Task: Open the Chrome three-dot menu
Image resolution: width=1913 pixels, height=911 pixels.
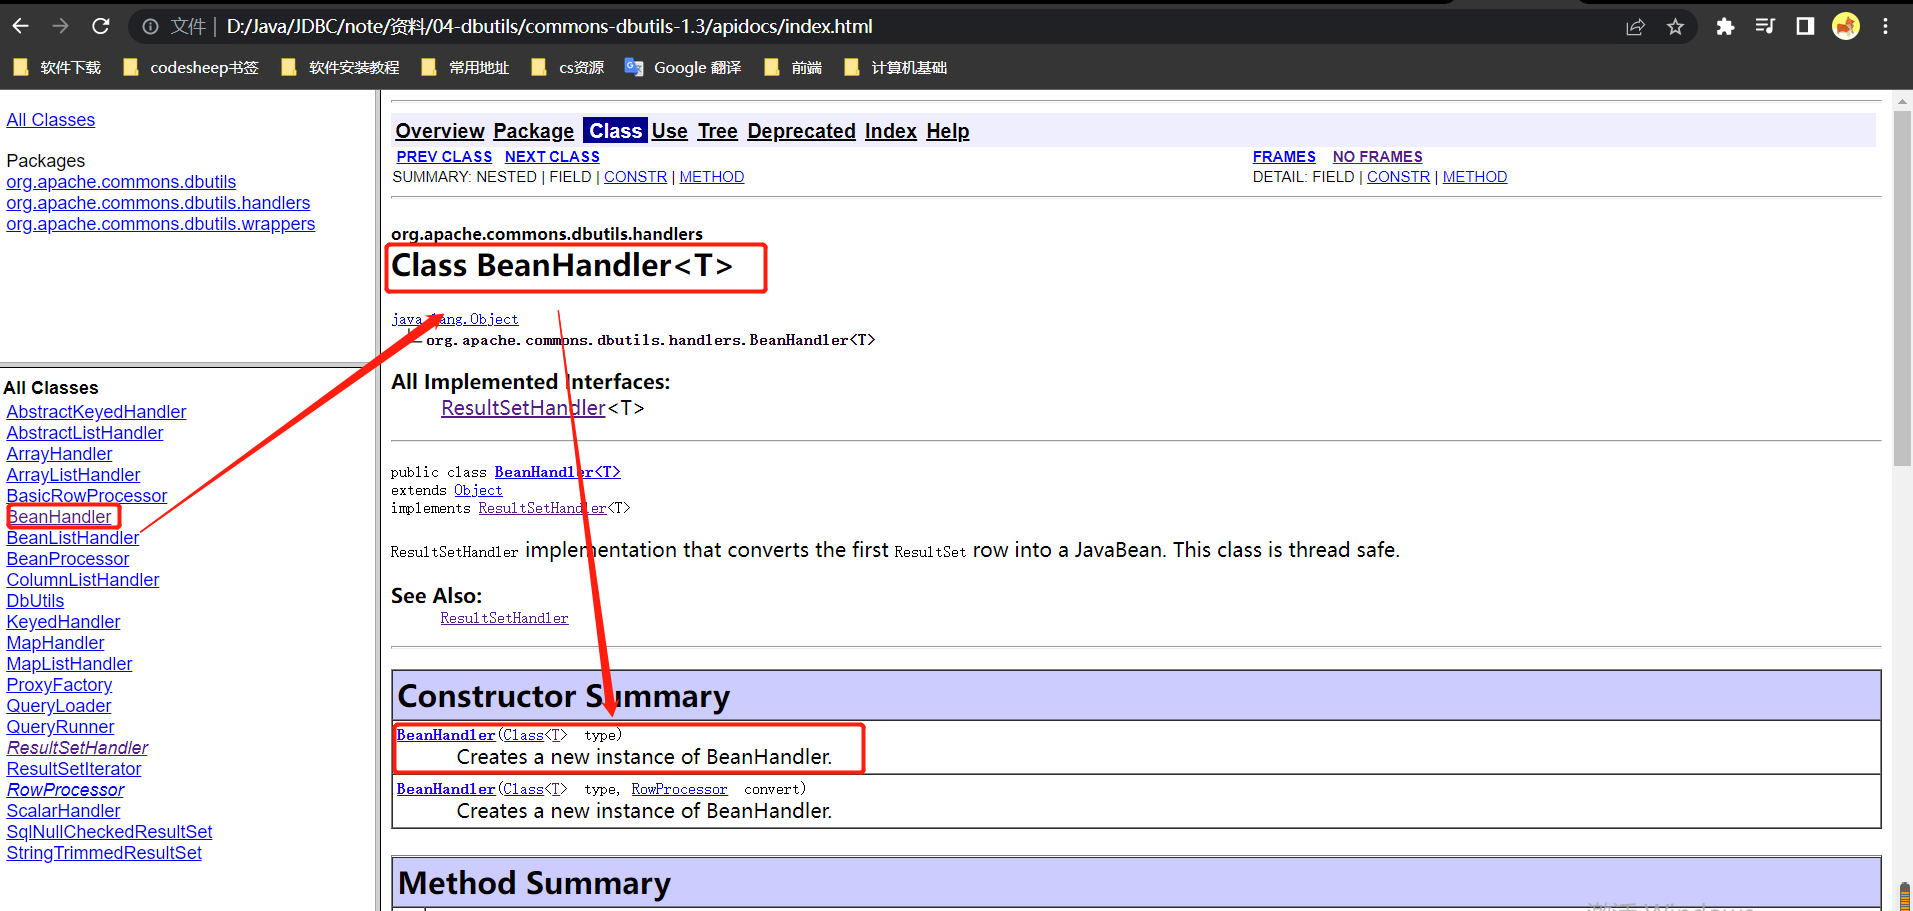Action: (x=1886, y=27)
